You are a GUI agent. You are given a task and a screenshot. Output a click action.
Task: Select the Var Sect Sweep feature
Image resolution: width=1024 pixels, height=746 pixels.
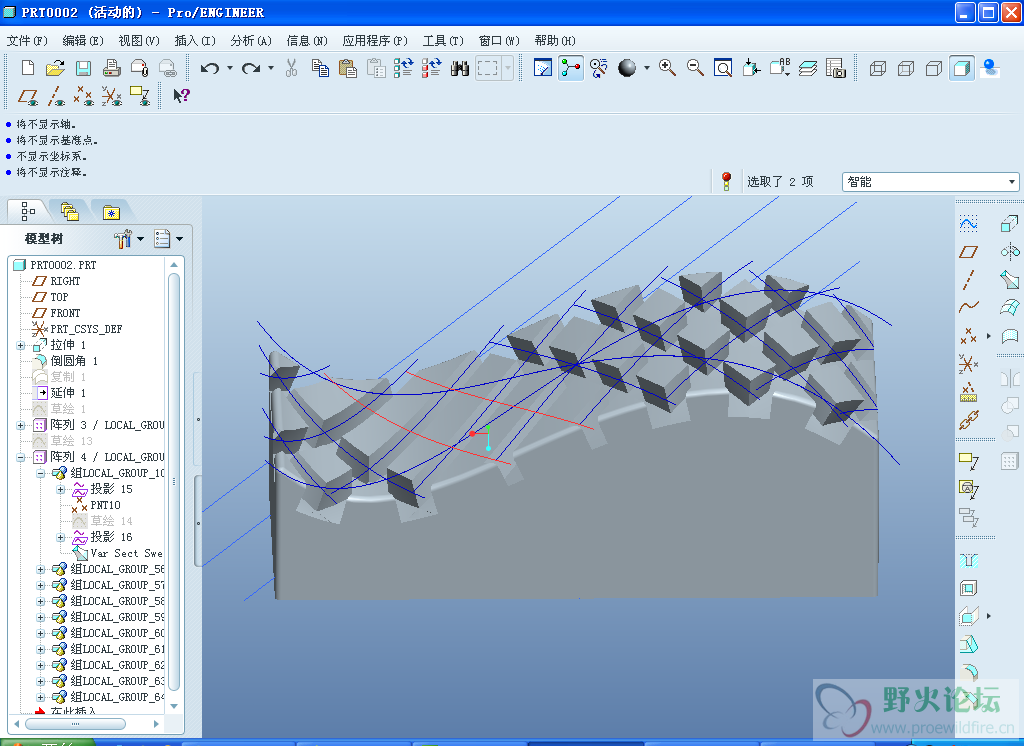point(126,553)
